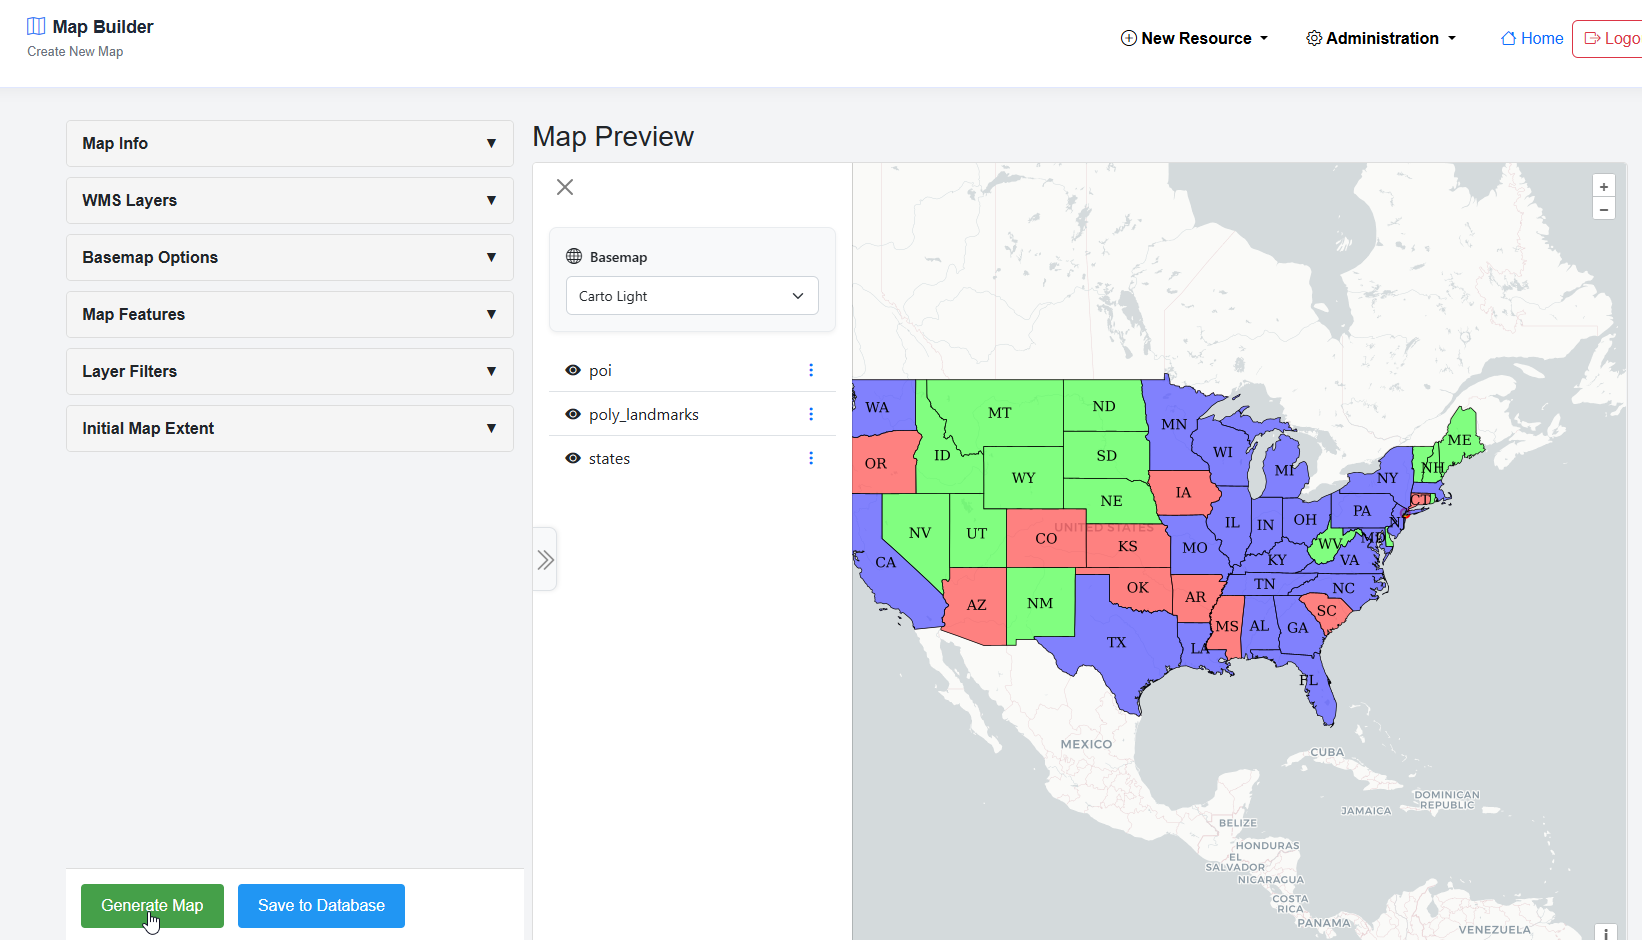1642x940 pixels.
Task: Open the New Resource menu
Action: pyautogui.click(x=1194, y=38)
